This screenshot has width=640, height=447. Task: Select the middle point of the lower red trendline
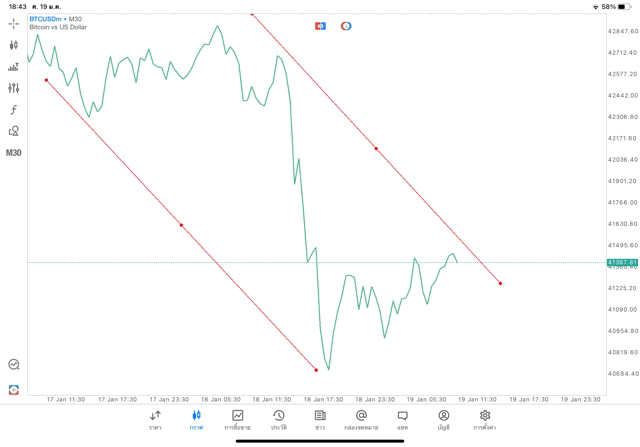tap(181, 225)
